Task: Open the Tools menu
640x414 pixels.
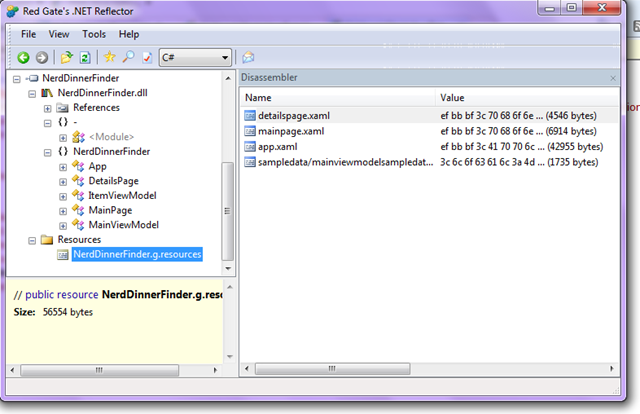Action: [94, 34]
